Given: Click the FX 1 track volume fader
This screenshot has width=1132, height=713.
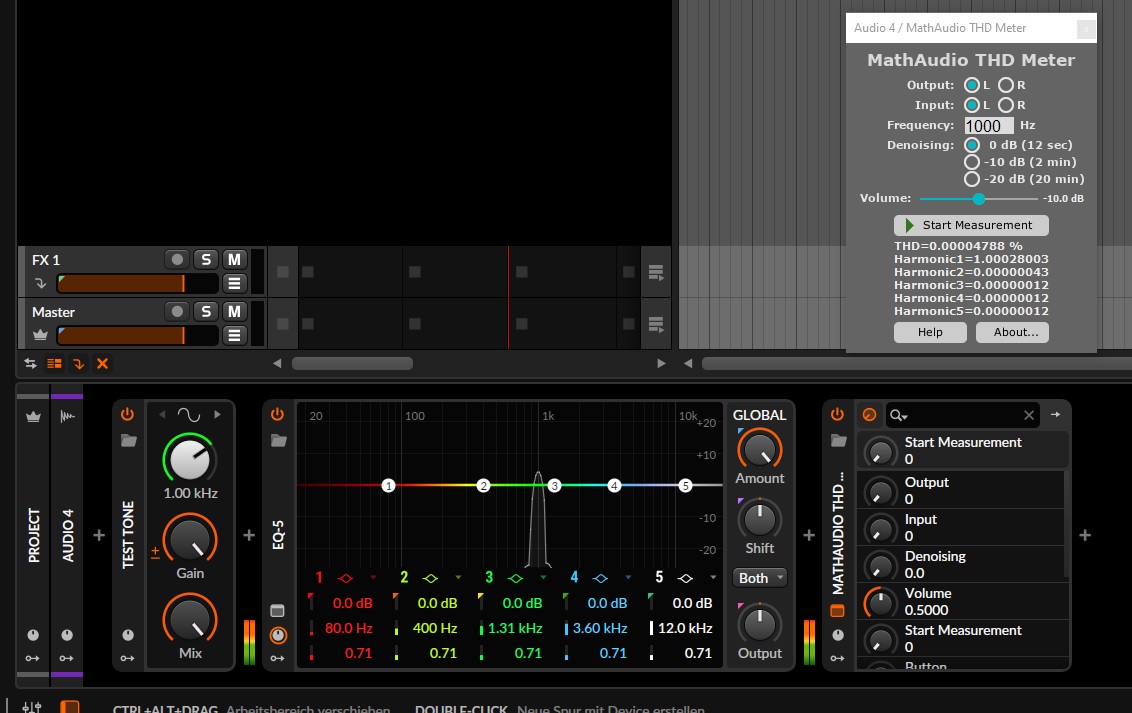Looking at the screenshot, I should 137,284.
